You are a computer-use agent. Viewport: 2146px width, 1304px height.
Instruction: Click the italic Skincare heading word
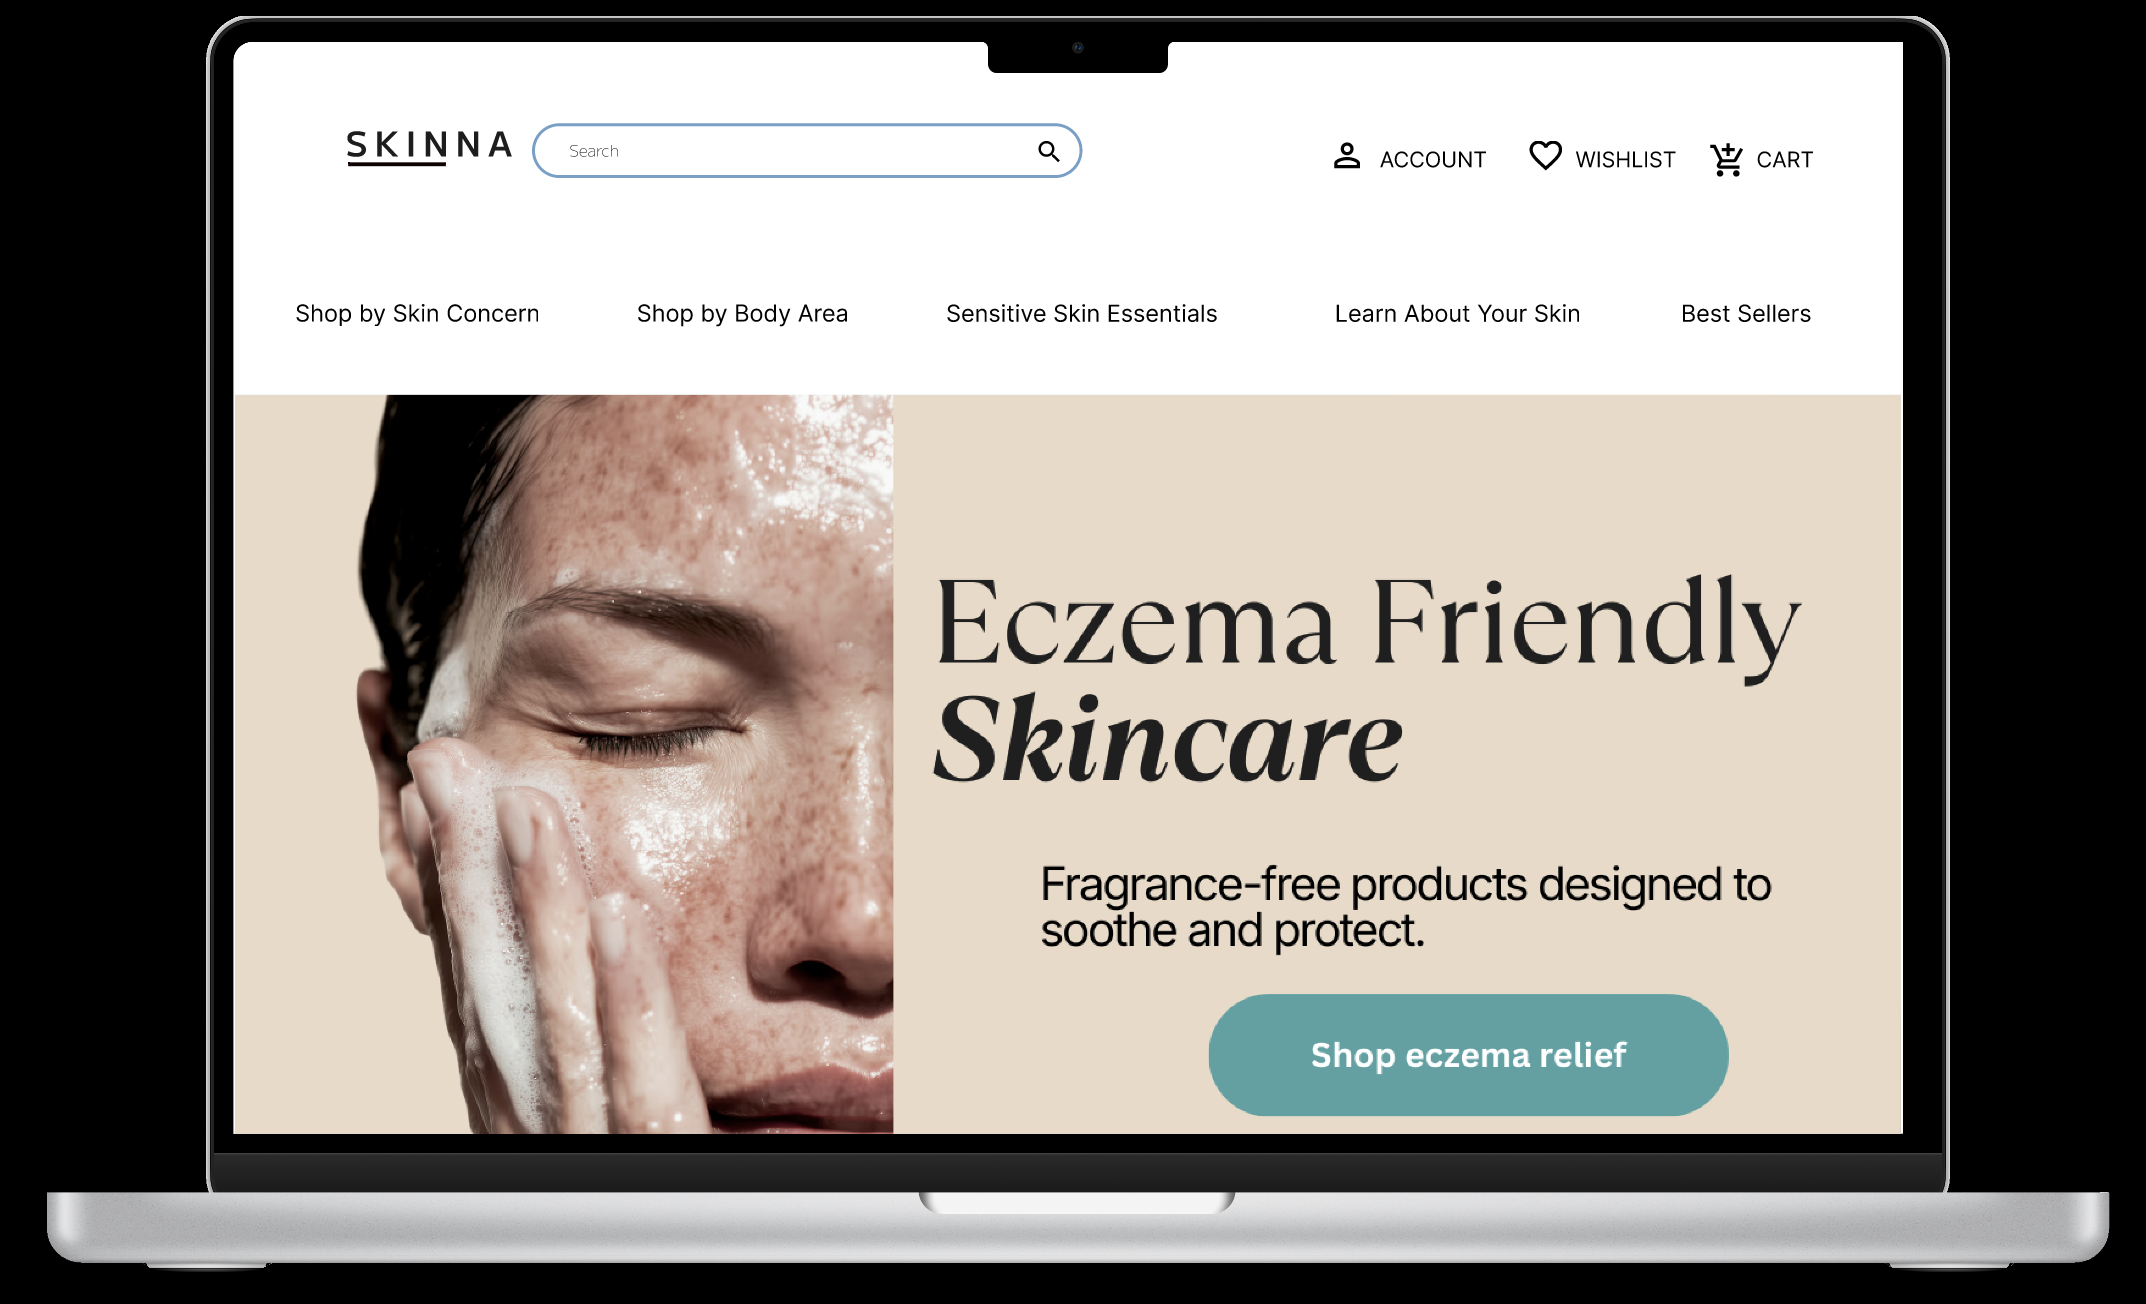tap(1167, 740)
